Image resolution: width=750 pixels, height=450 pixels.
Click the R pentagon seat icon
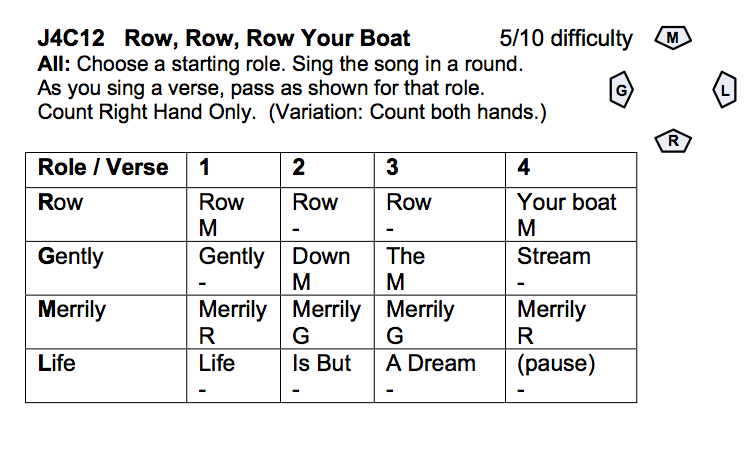[x=673, y=141]
